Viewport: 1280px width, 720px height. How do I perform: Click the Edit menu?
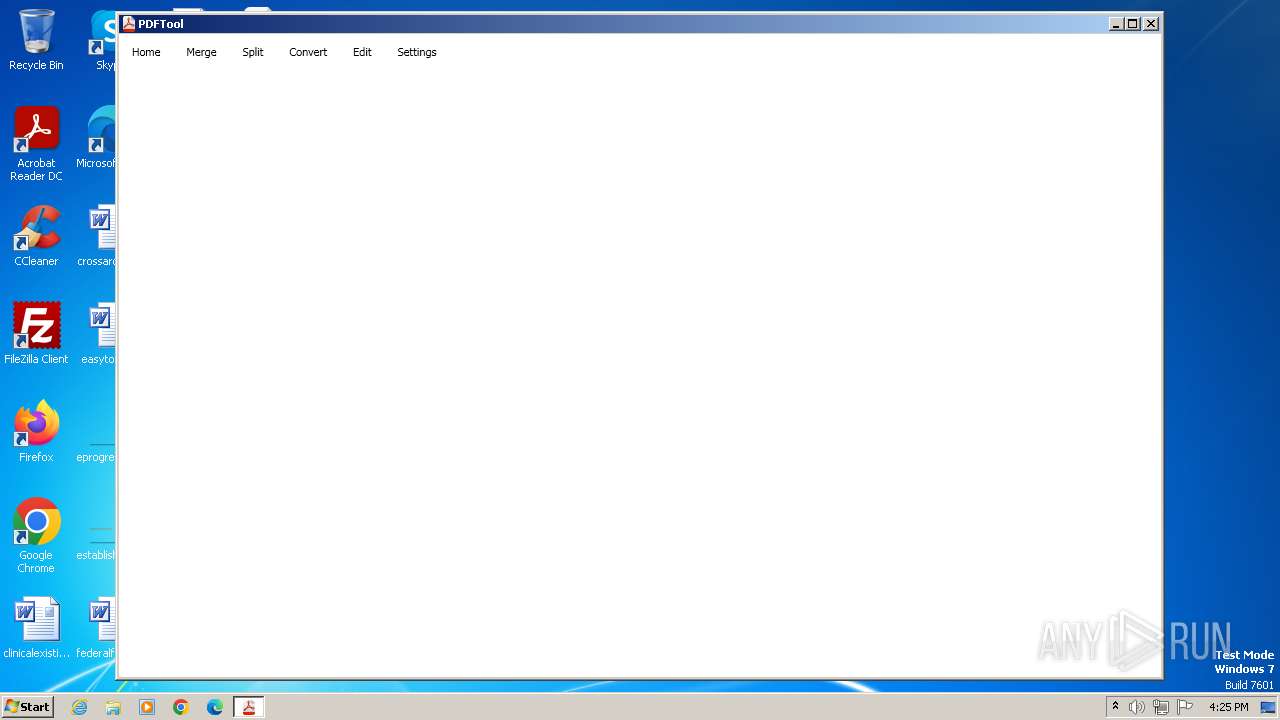362,52
